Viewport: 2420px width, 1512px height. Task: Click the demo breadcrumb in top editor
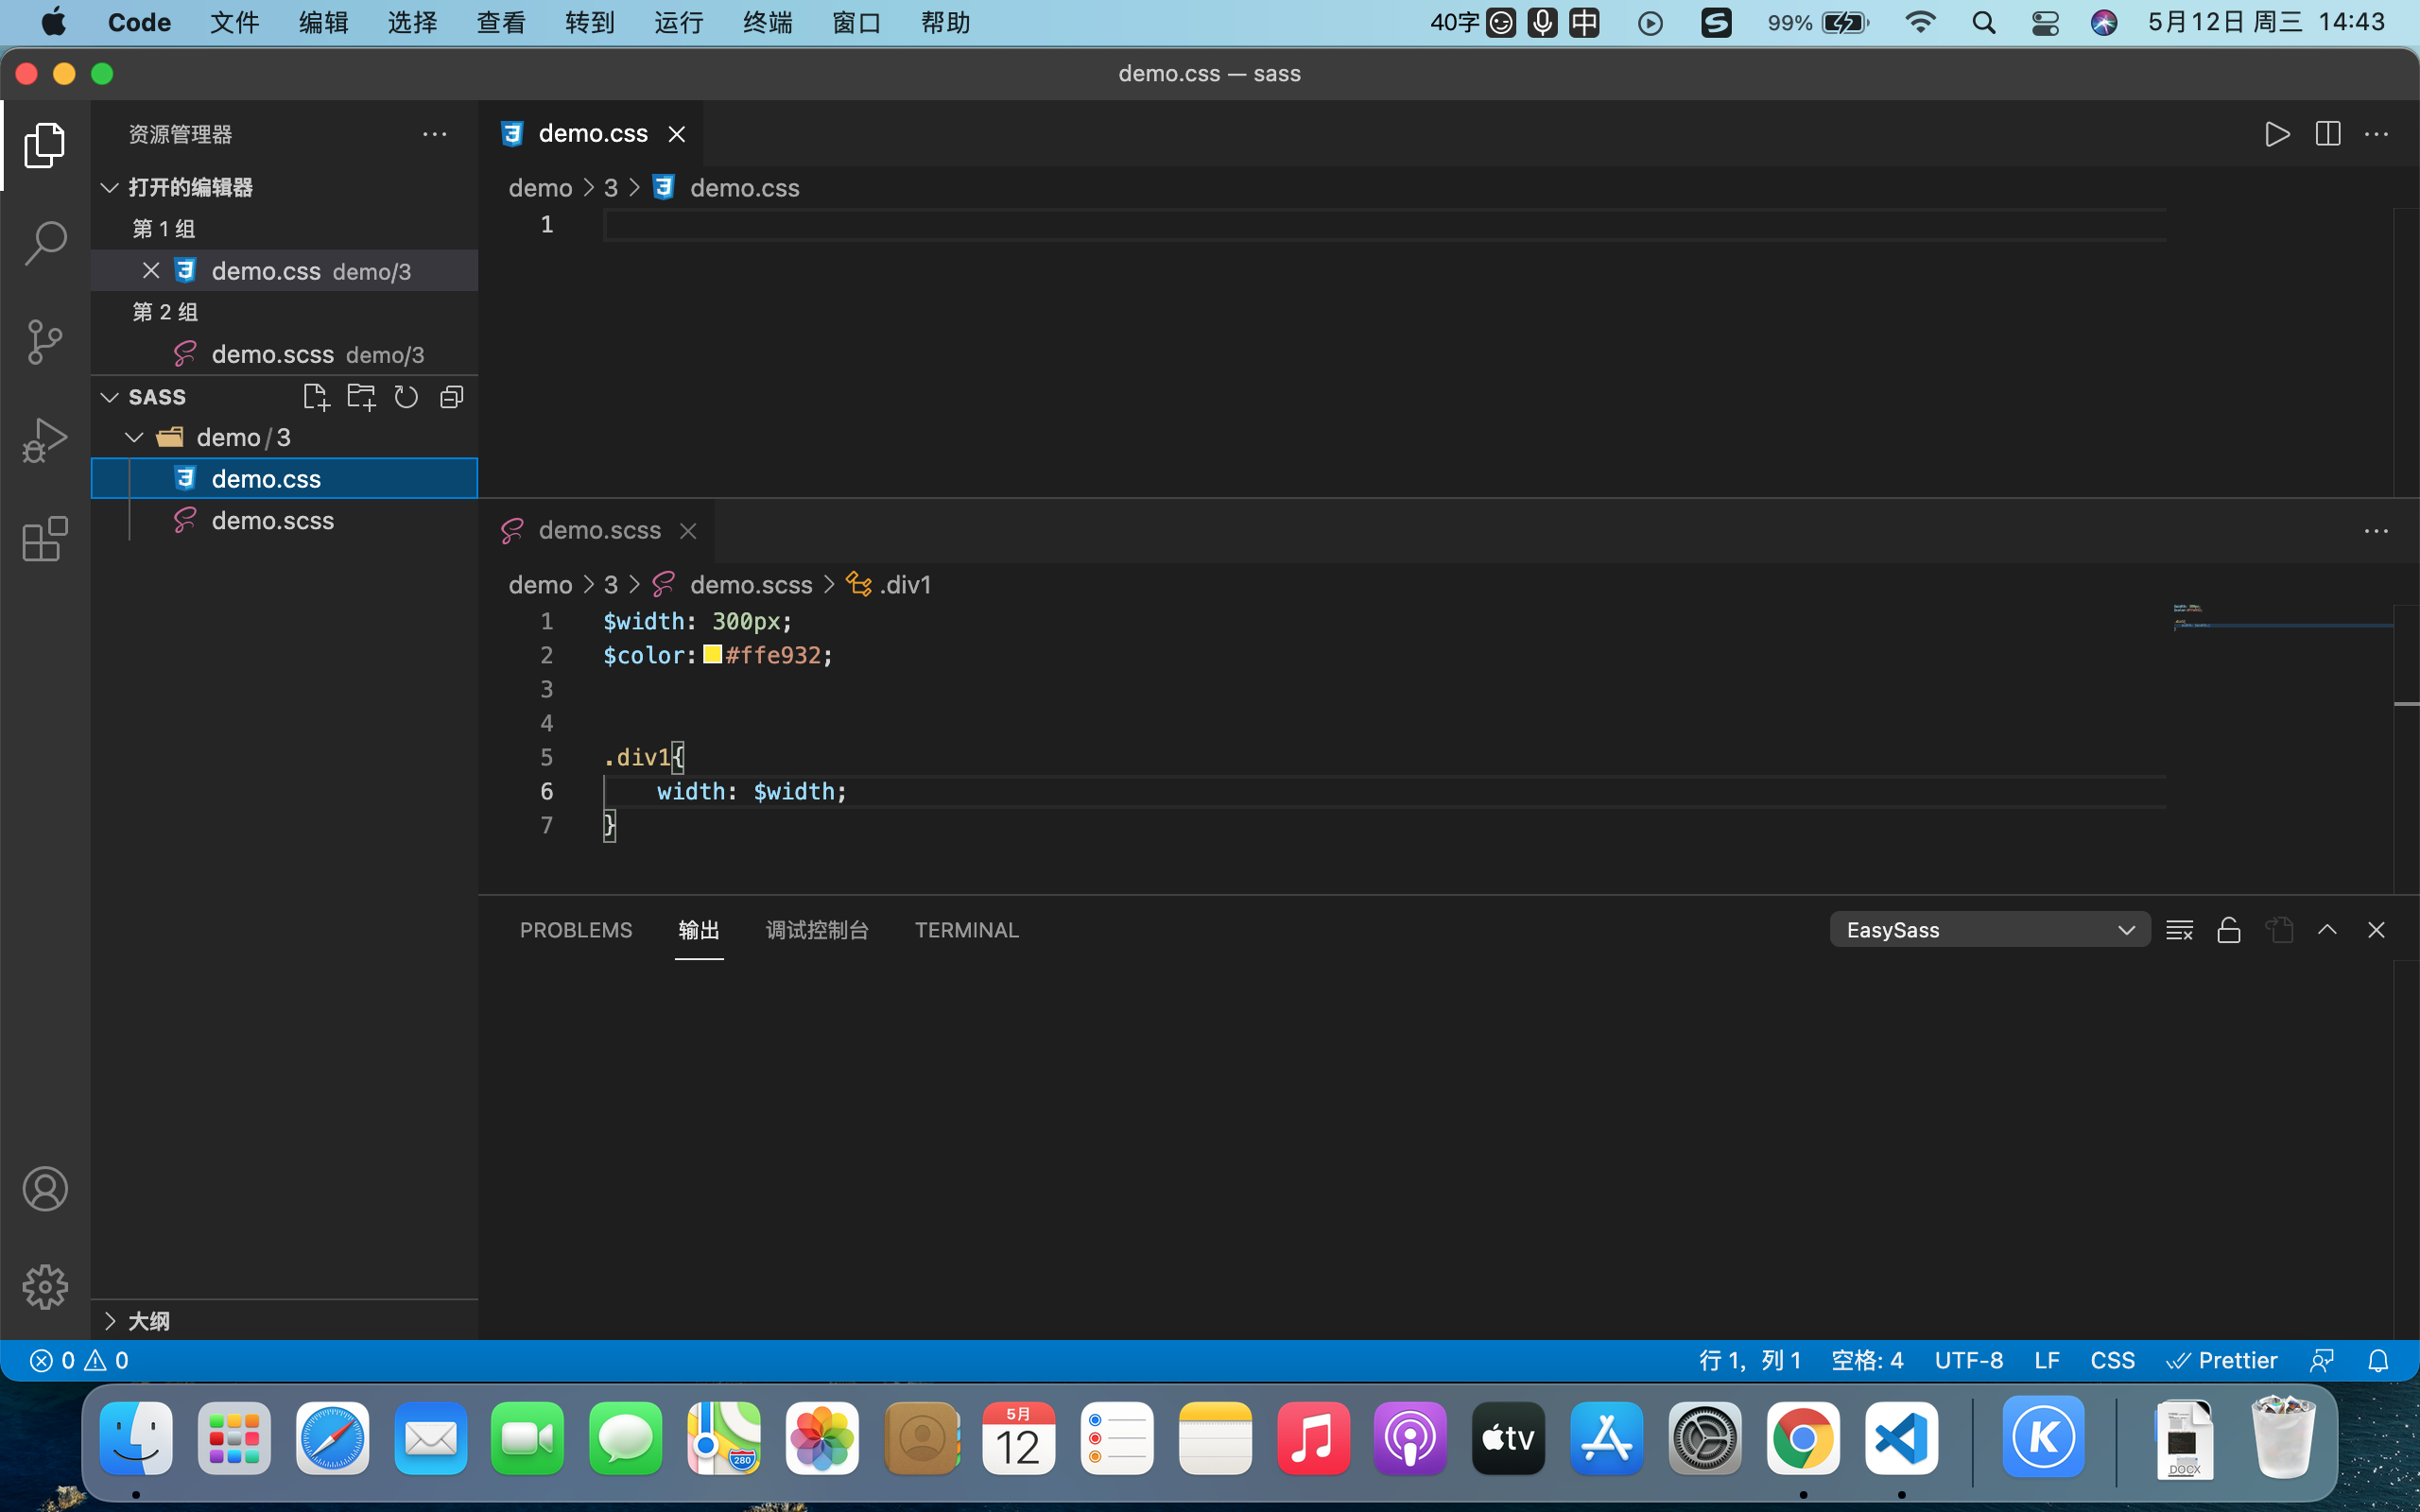540,188
